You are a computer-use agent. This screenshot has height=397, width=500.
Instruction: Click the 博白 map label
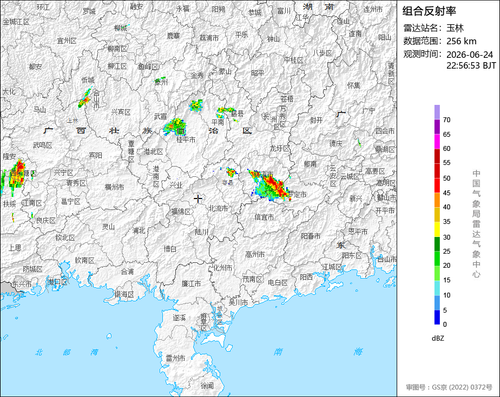pyautogui.click(x=170, y=249)
